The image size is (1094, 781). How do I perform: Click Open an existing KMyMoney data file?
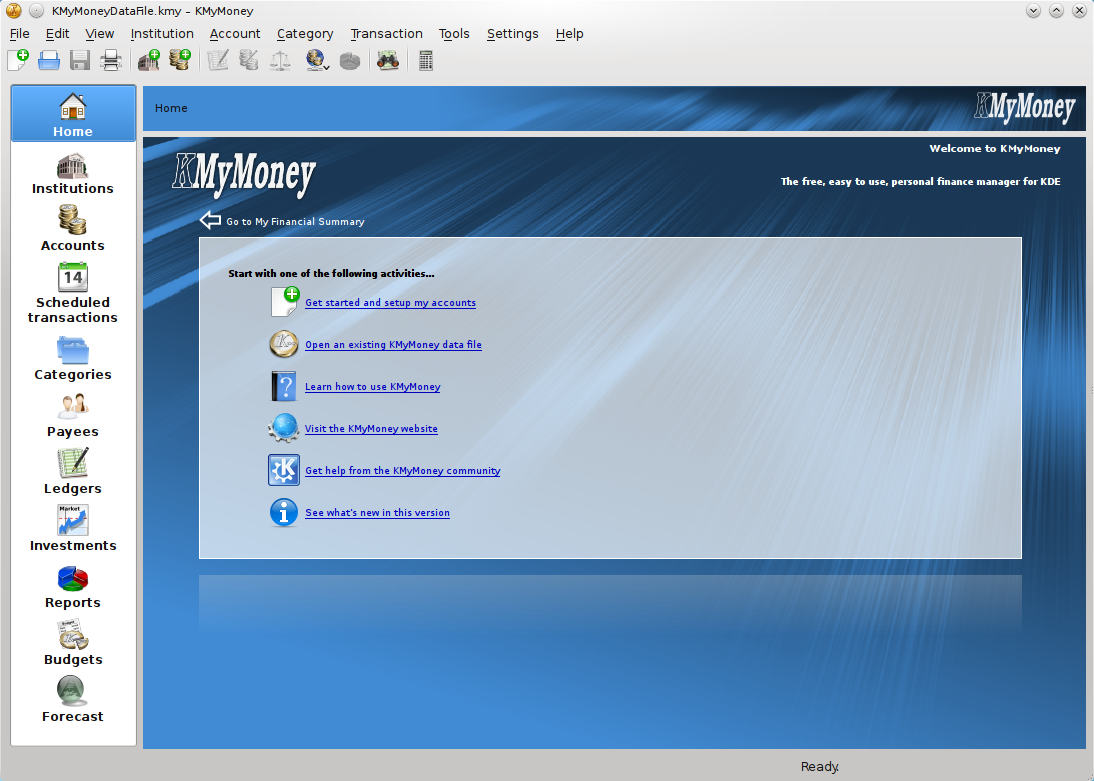coord(393,344)
